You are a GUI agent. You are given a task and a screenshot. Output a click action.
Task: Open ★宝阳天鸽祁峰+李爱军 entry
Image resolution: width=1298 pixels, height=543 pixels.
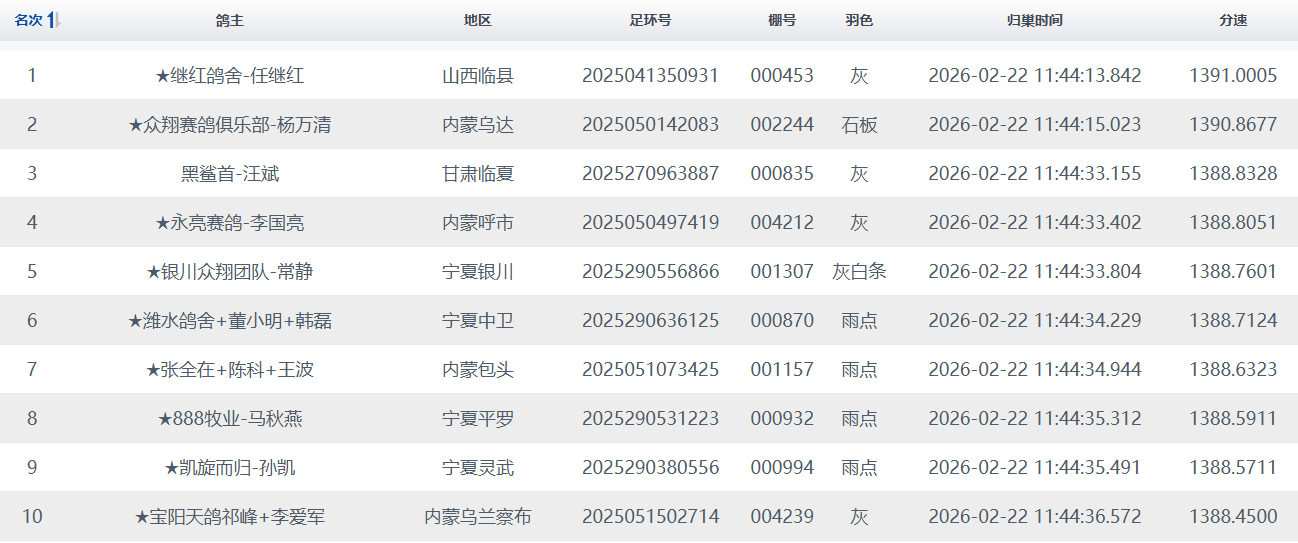pyautogui.click(x=230, y=517)
